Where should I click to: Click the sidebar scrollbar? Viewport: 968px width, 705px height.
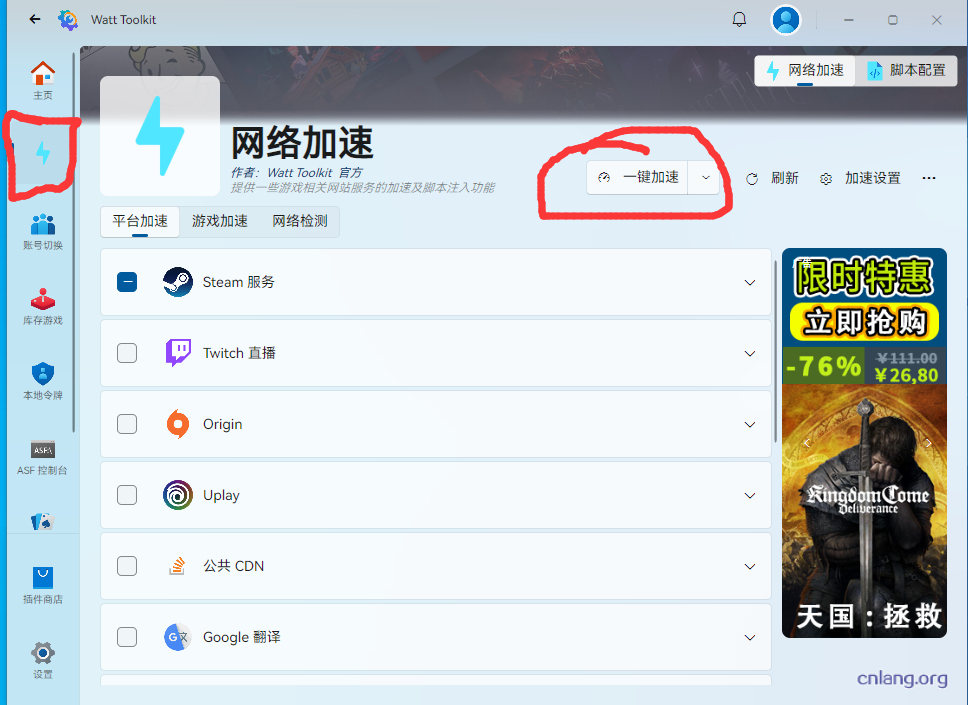(x=73, y=243)
